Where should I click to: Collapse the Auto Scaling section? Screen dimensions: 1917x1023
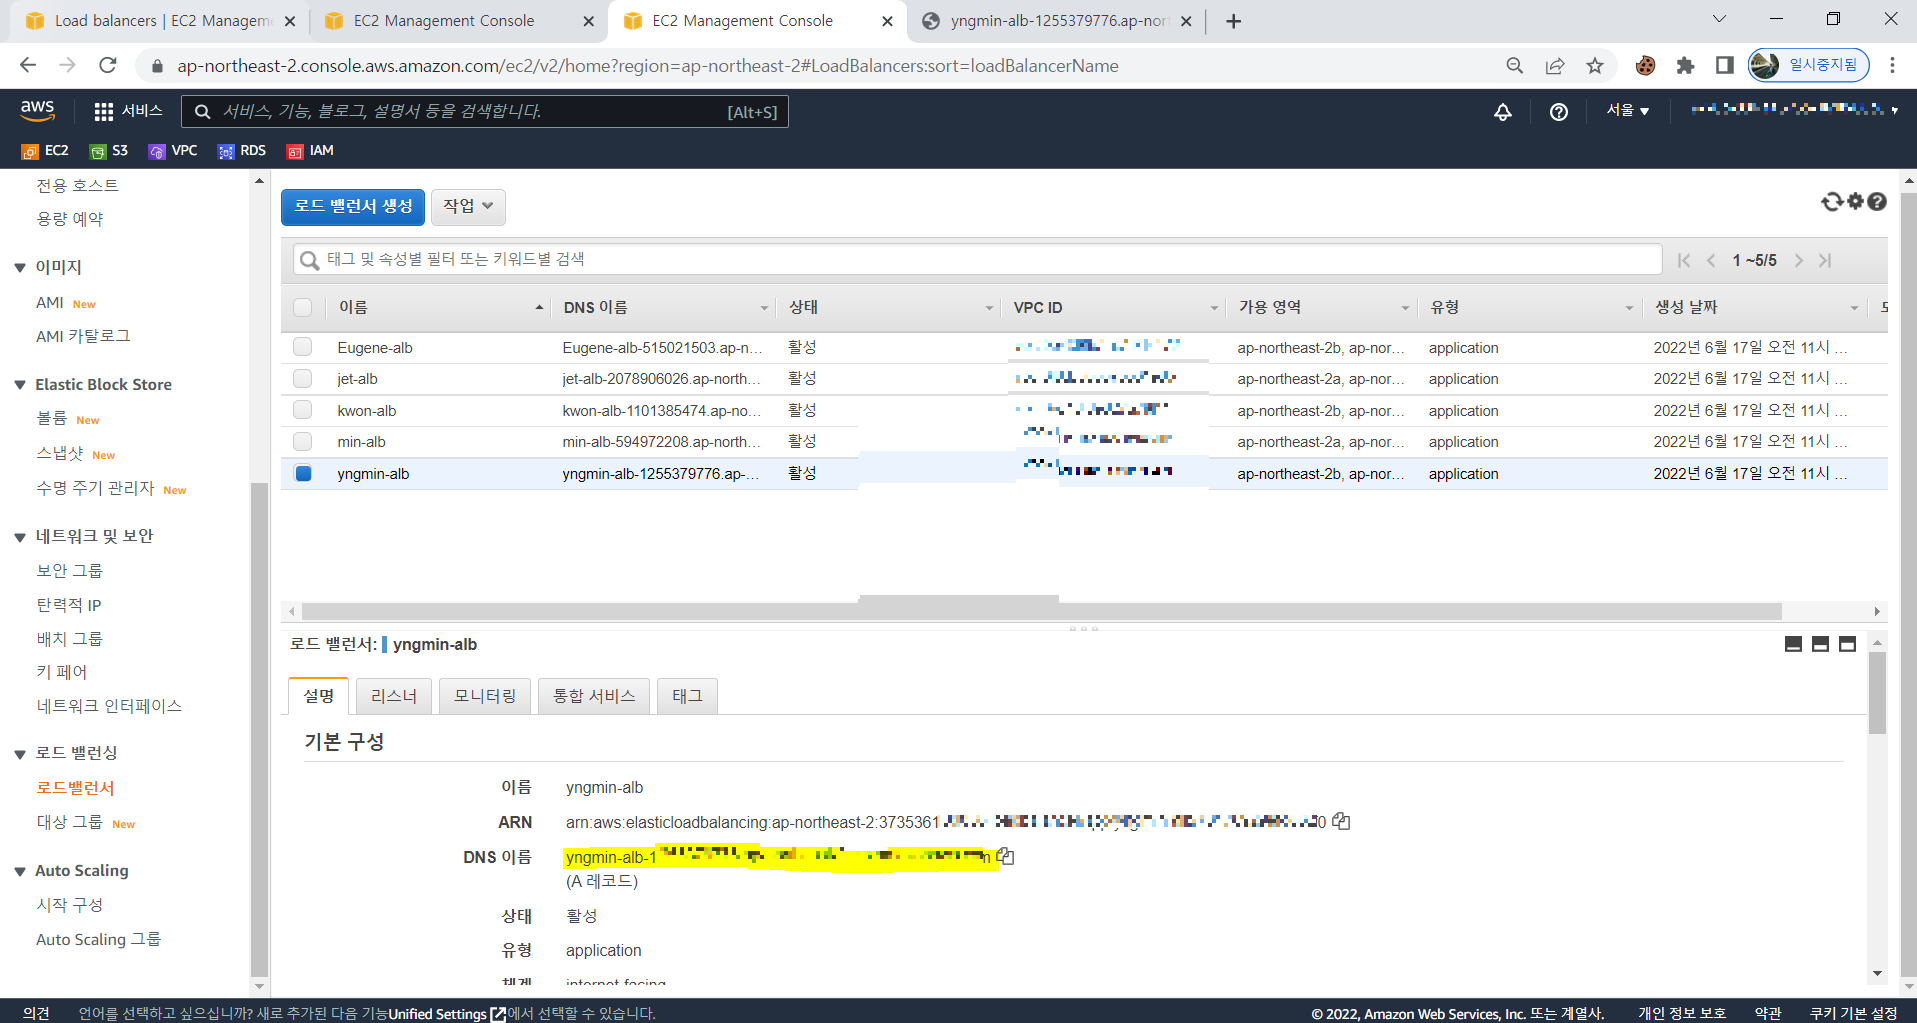coord(20,872)
